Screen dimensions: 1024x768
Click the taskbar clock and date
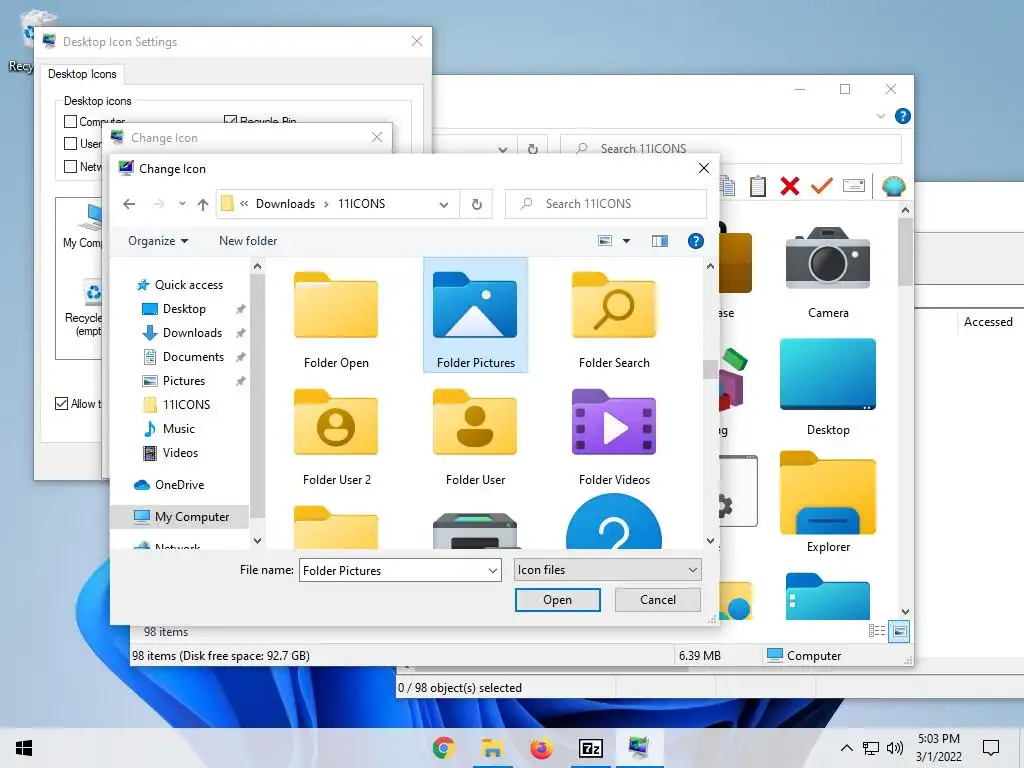point(938,748)
